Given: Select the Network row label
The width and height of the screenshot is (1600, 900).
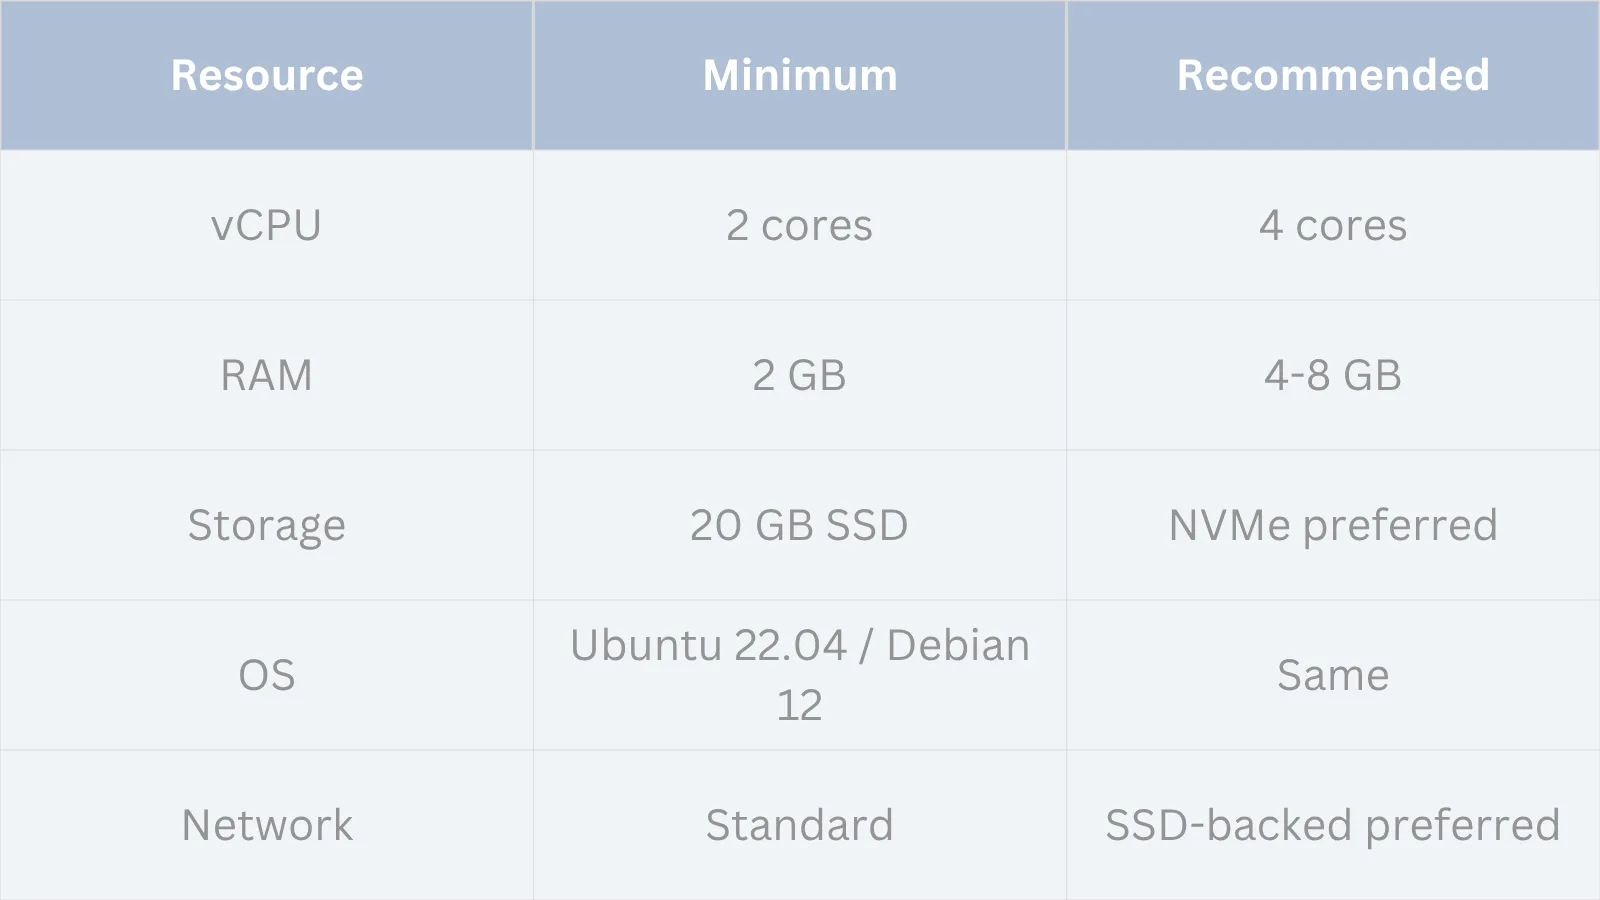Looking at the screenshot, I should click(267, 826).
